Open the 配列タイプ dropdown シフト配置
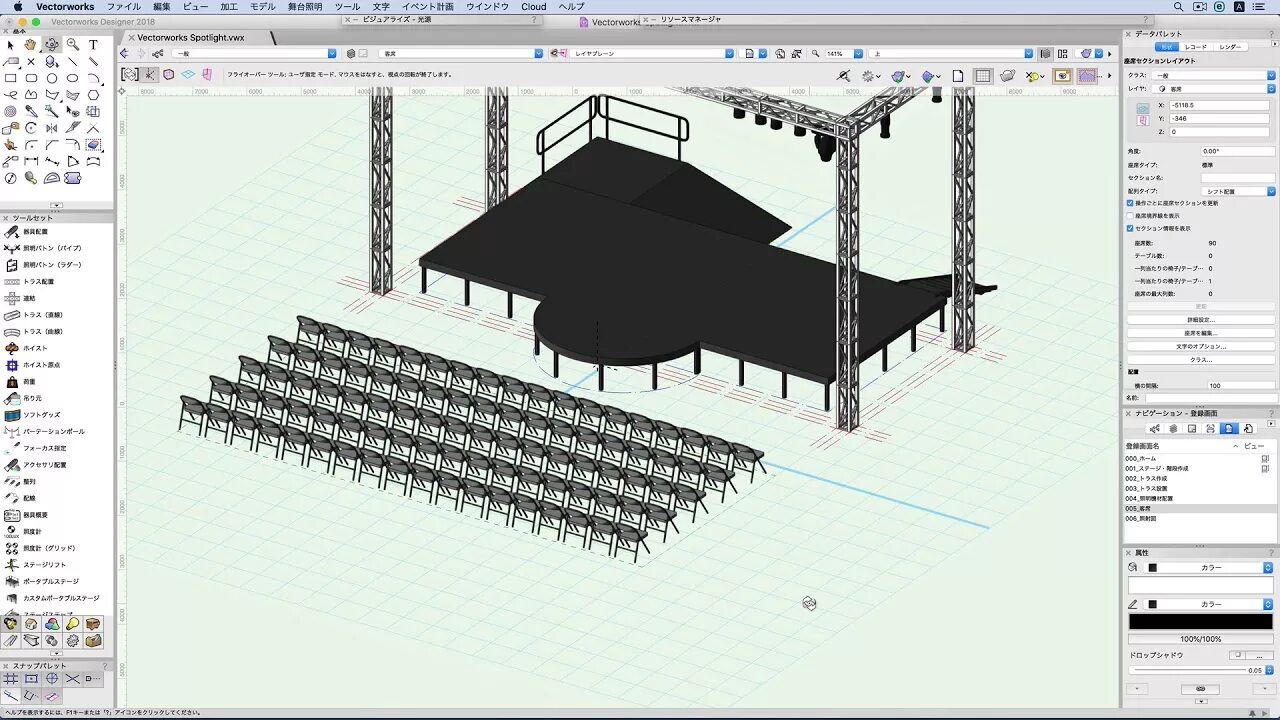This screenshot has width=1280, height=720. pos(1238,190)
